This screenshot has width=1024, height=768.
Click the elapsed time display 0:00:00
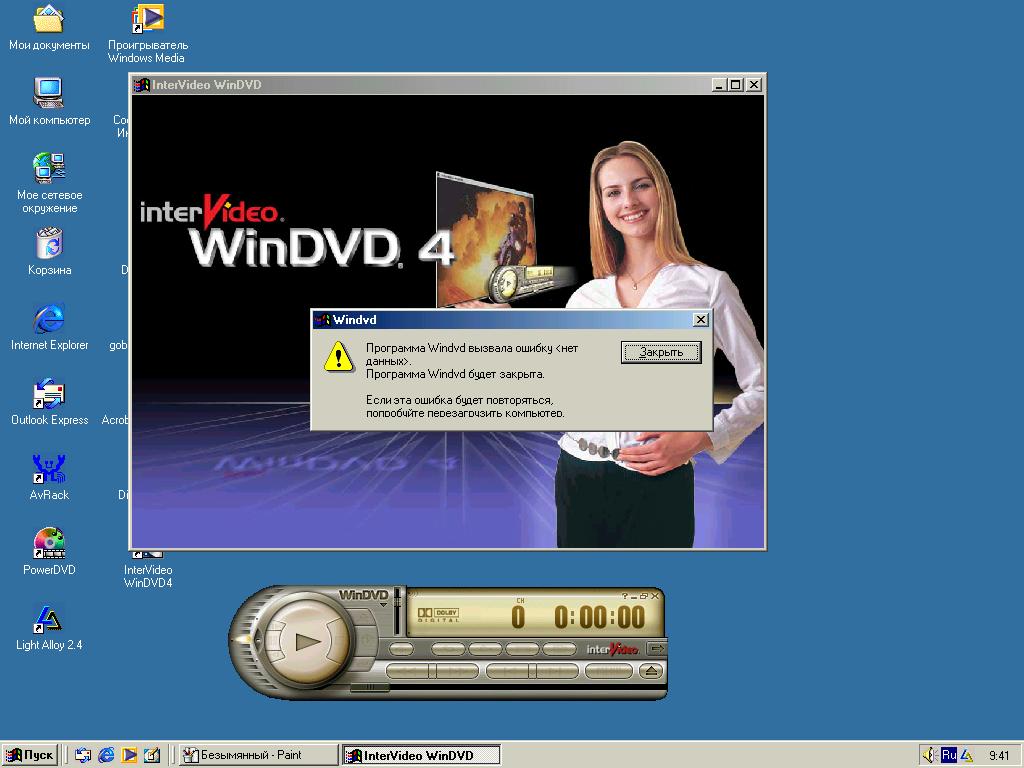click(x=600, y=617)
